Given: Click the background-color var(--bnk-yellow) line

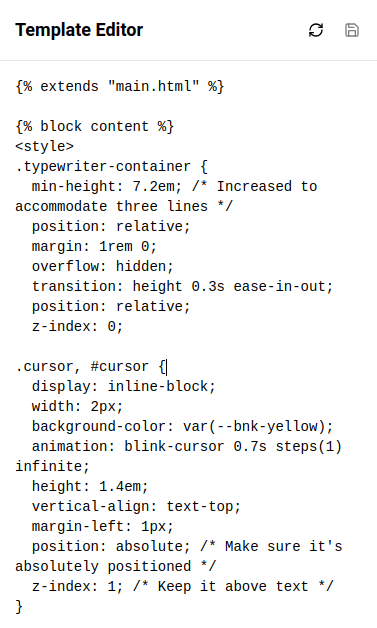Looking at the screenshot, I should 182,427.
